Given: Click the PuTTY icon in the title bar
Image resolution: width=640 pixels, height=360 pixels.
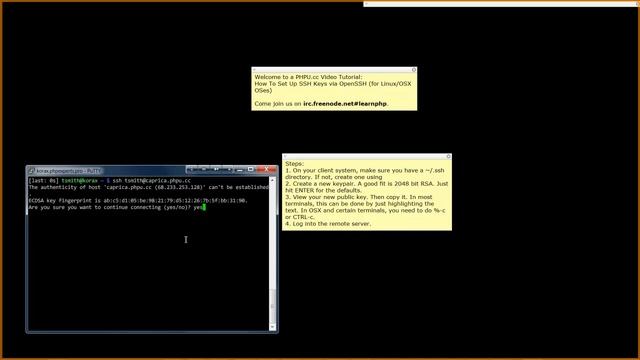Looking at the screenshot, I should tap(31, 171).
